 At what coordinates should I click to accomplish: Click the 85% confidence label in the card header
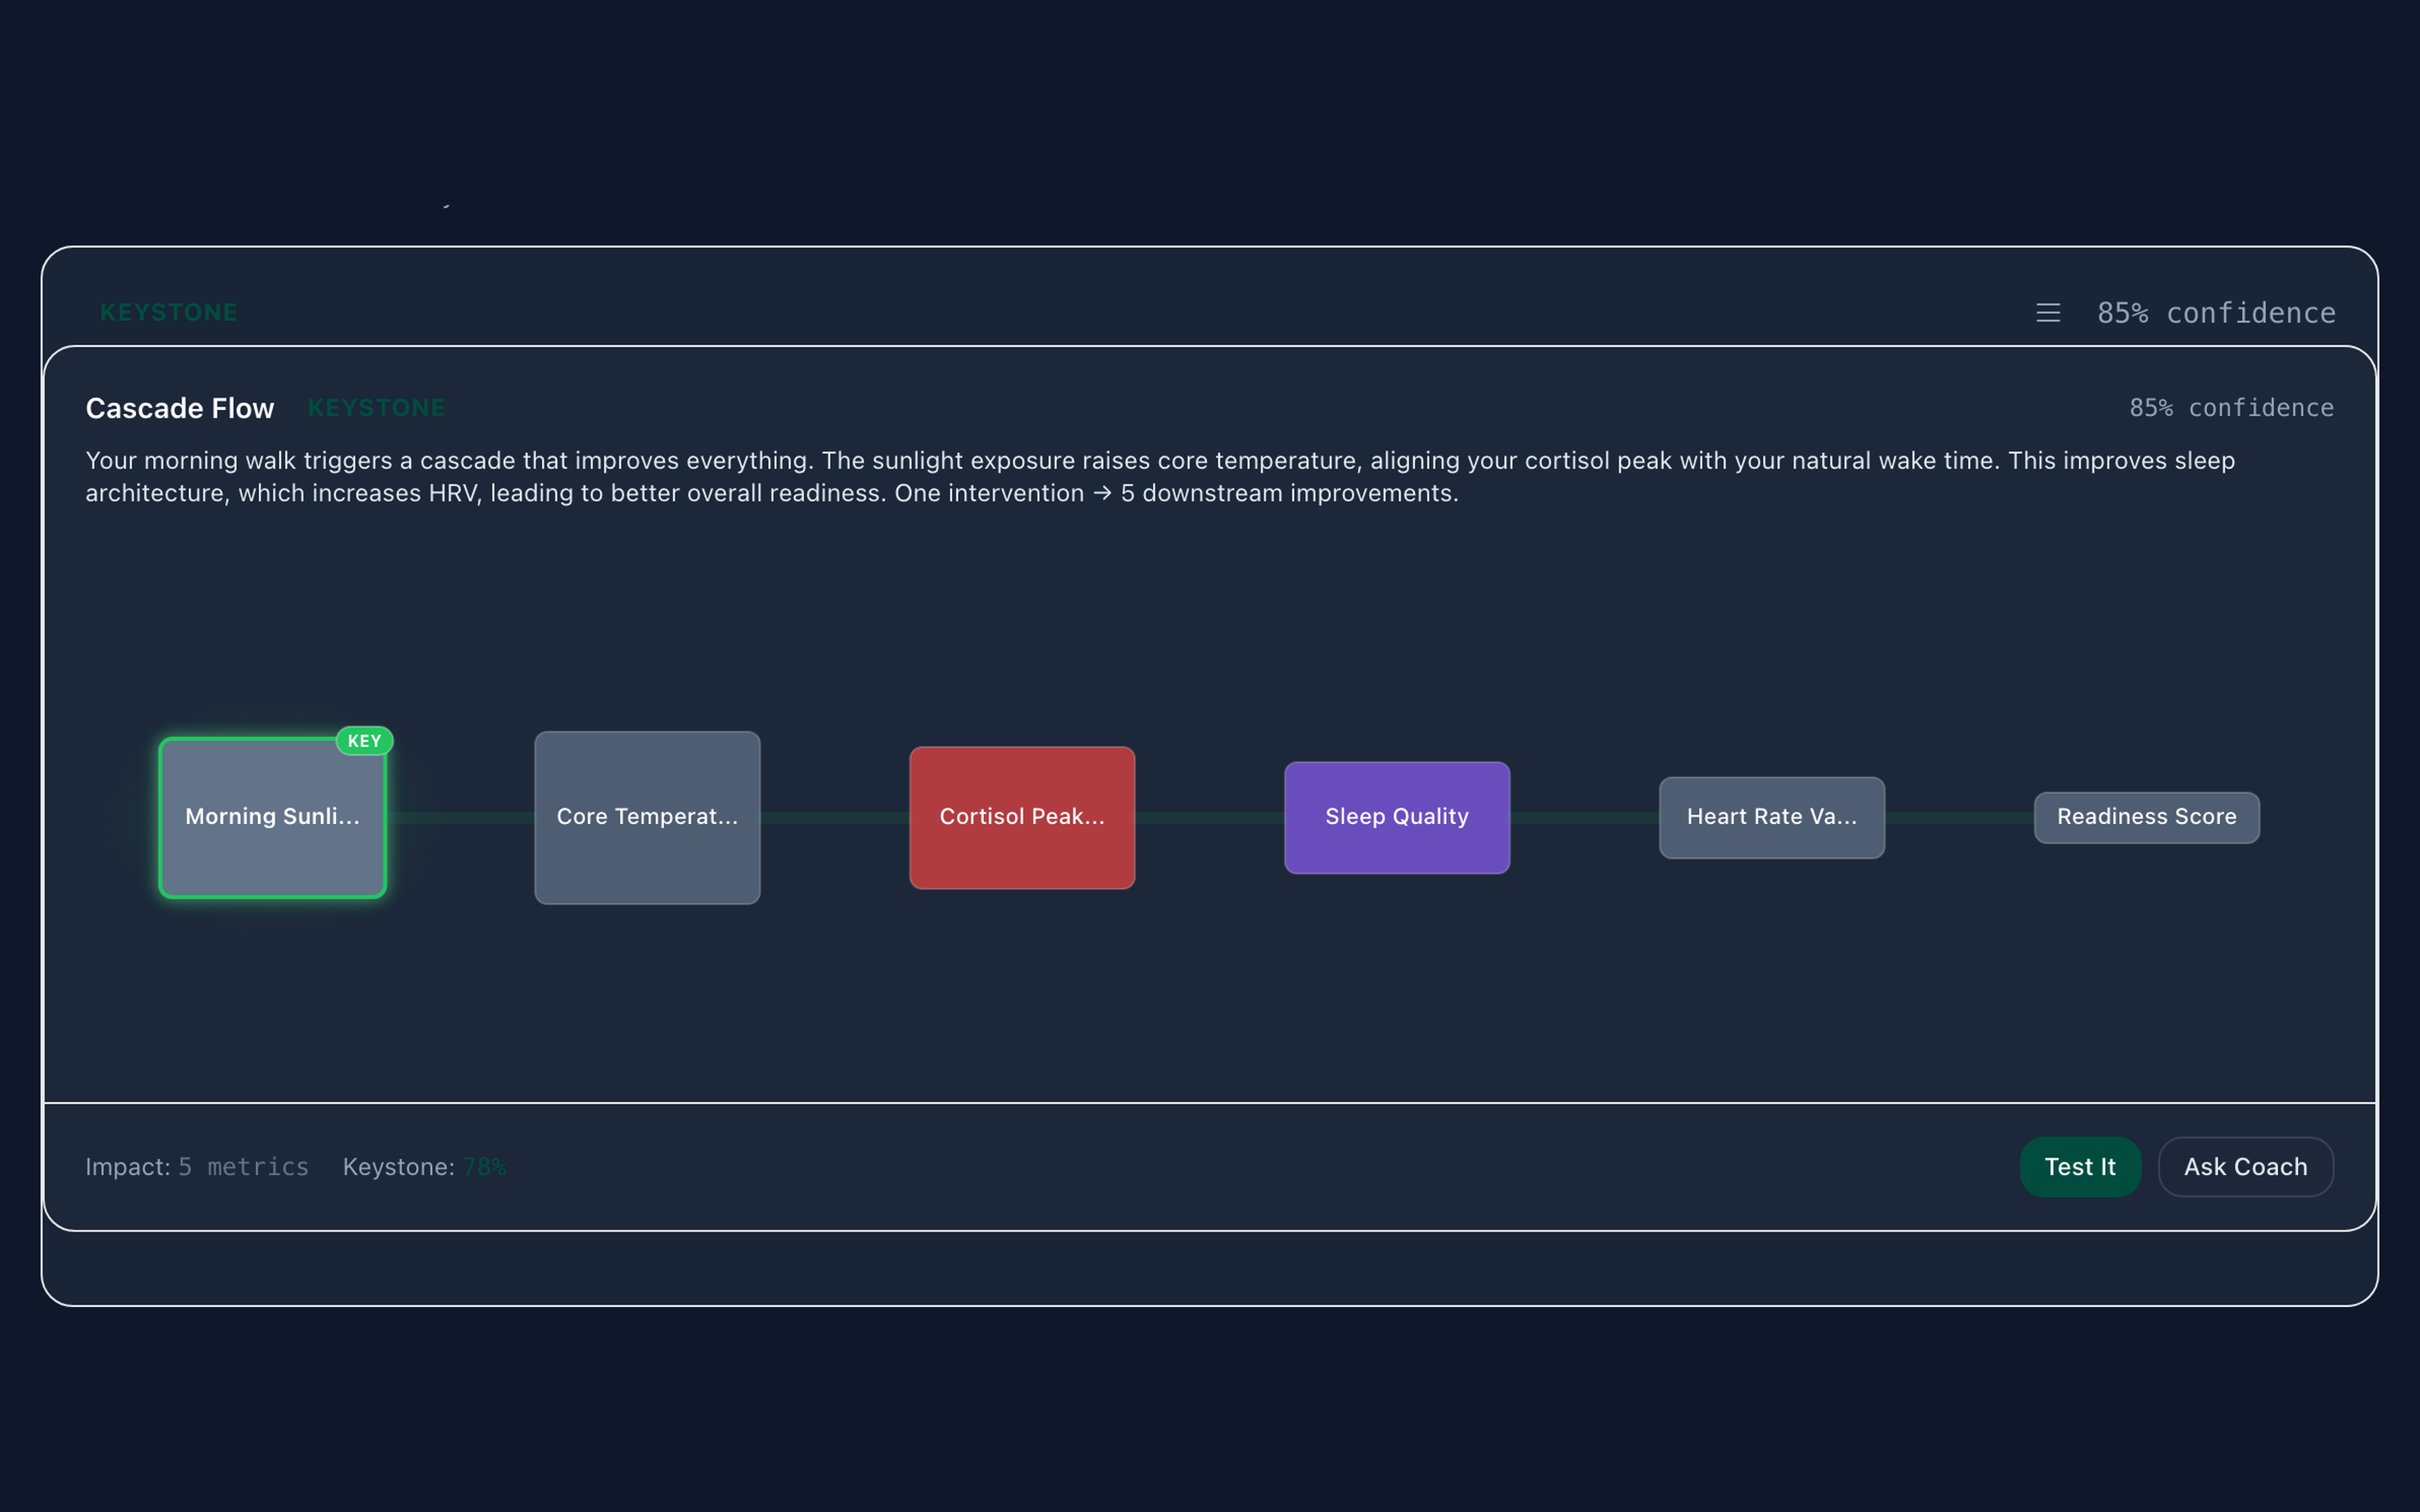(2231, 407)
